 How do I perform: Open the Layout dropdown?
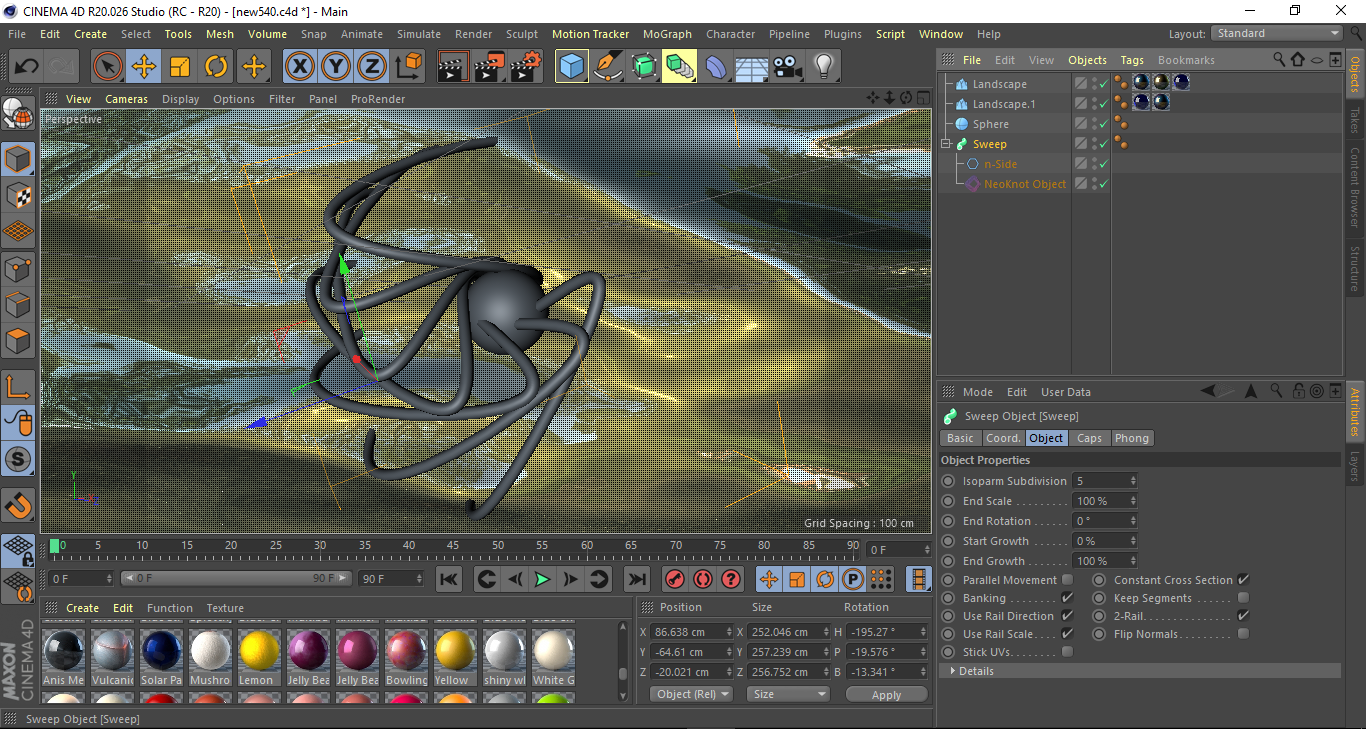click(1276, 33)
